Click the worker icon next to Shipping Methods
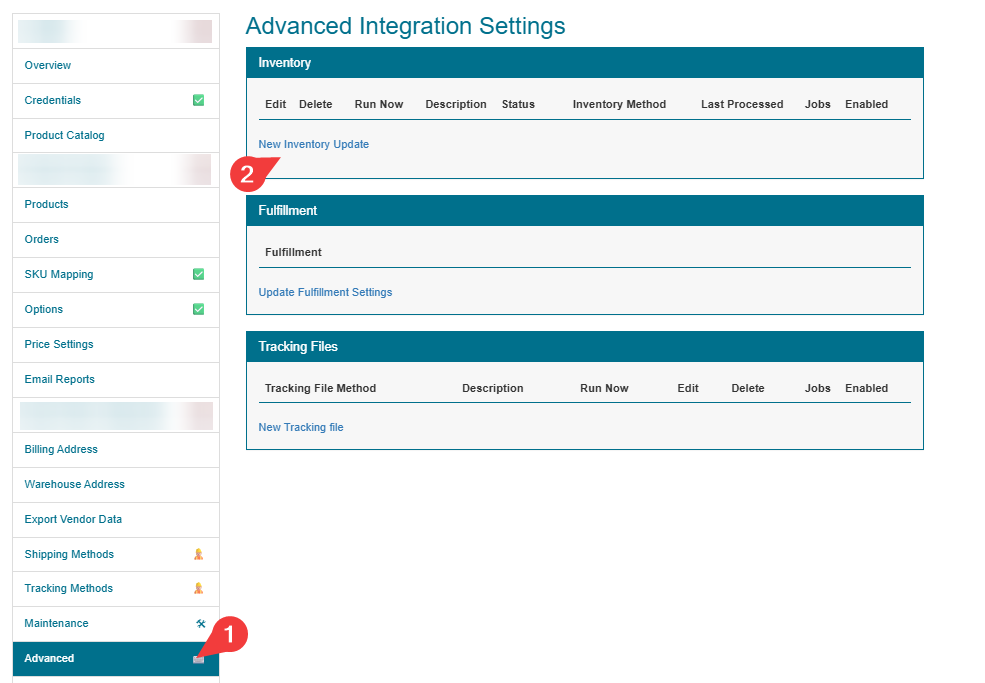The width and height of the screenshot is (985, 683). [198, 554]
